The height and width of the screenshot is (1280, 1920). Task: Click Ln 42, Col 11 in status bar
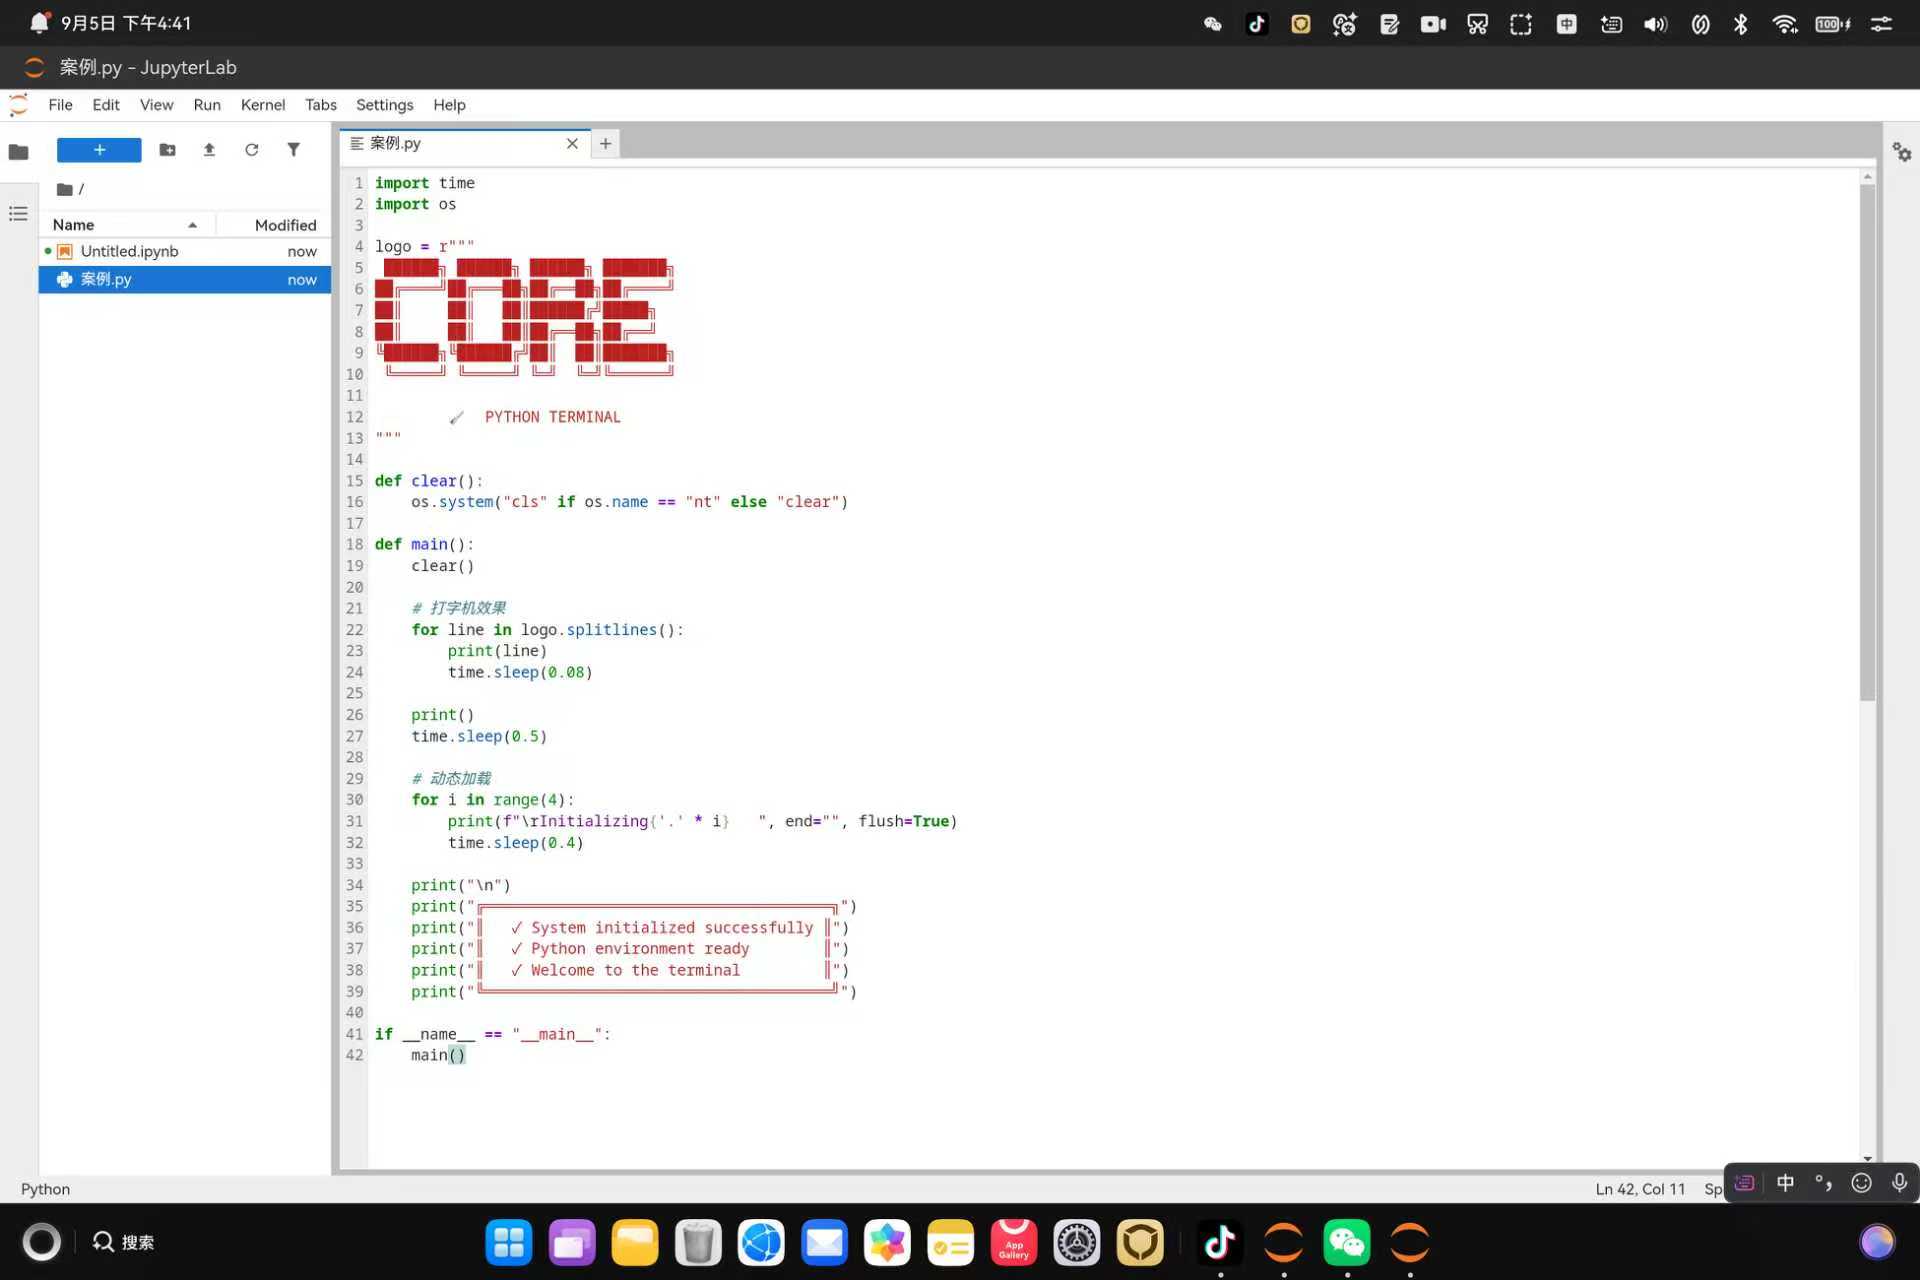tap(1640, 1189)
